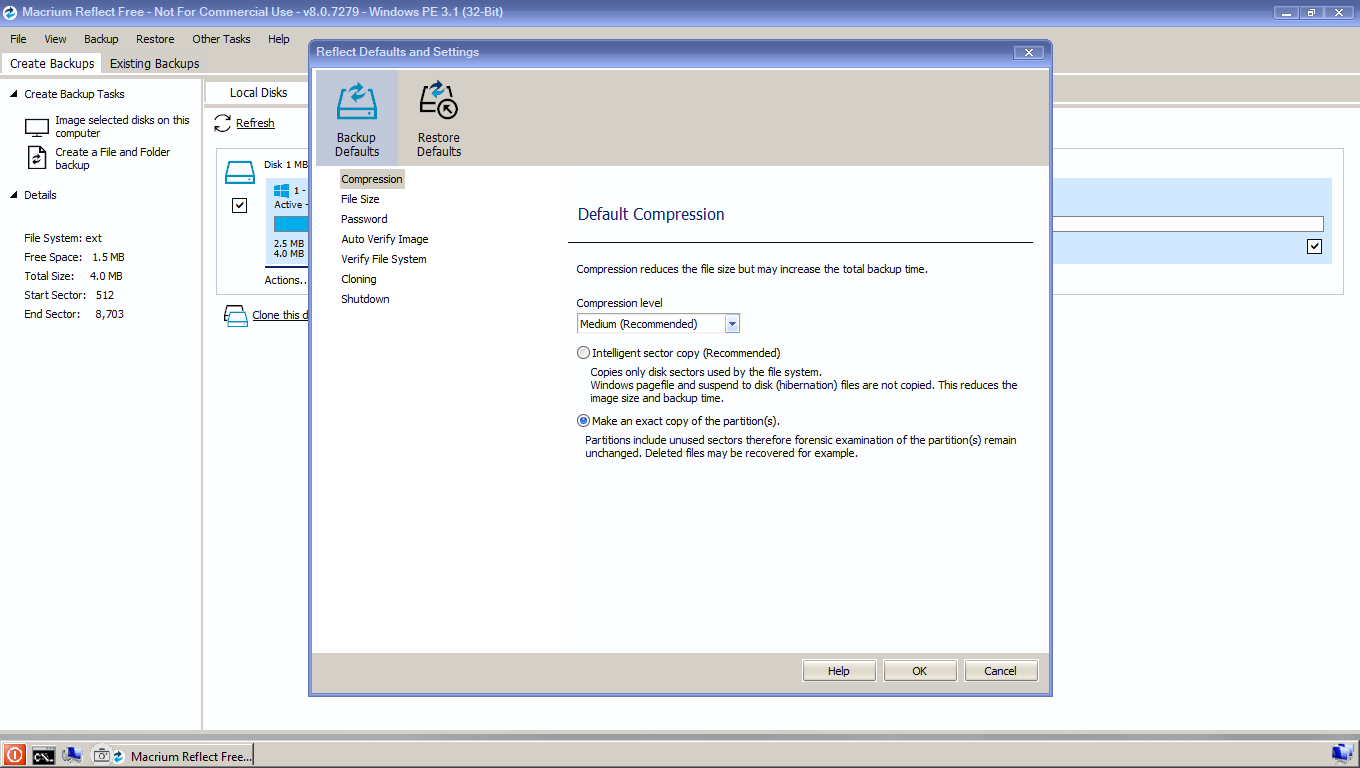Viewport: 1360px width, 768px height.
Task: Click the File and Folder backup icon
Action: point(37,158)
